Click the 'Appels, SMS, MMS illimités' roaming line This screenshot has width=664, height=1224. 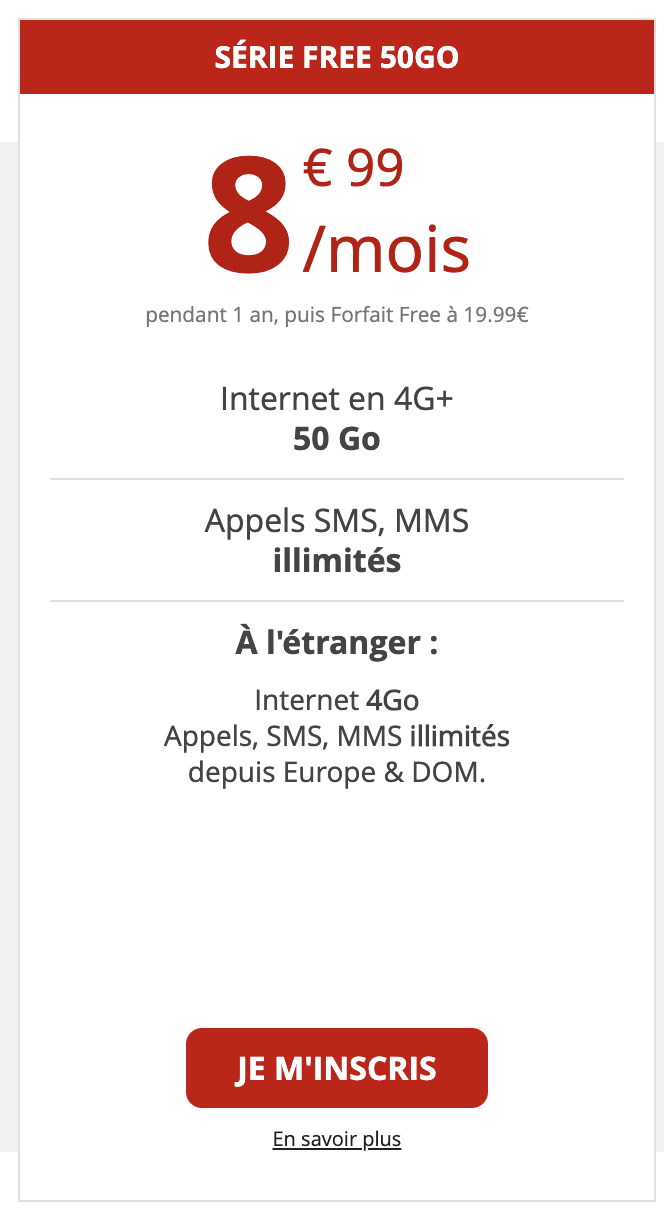(x=336, y=737)
